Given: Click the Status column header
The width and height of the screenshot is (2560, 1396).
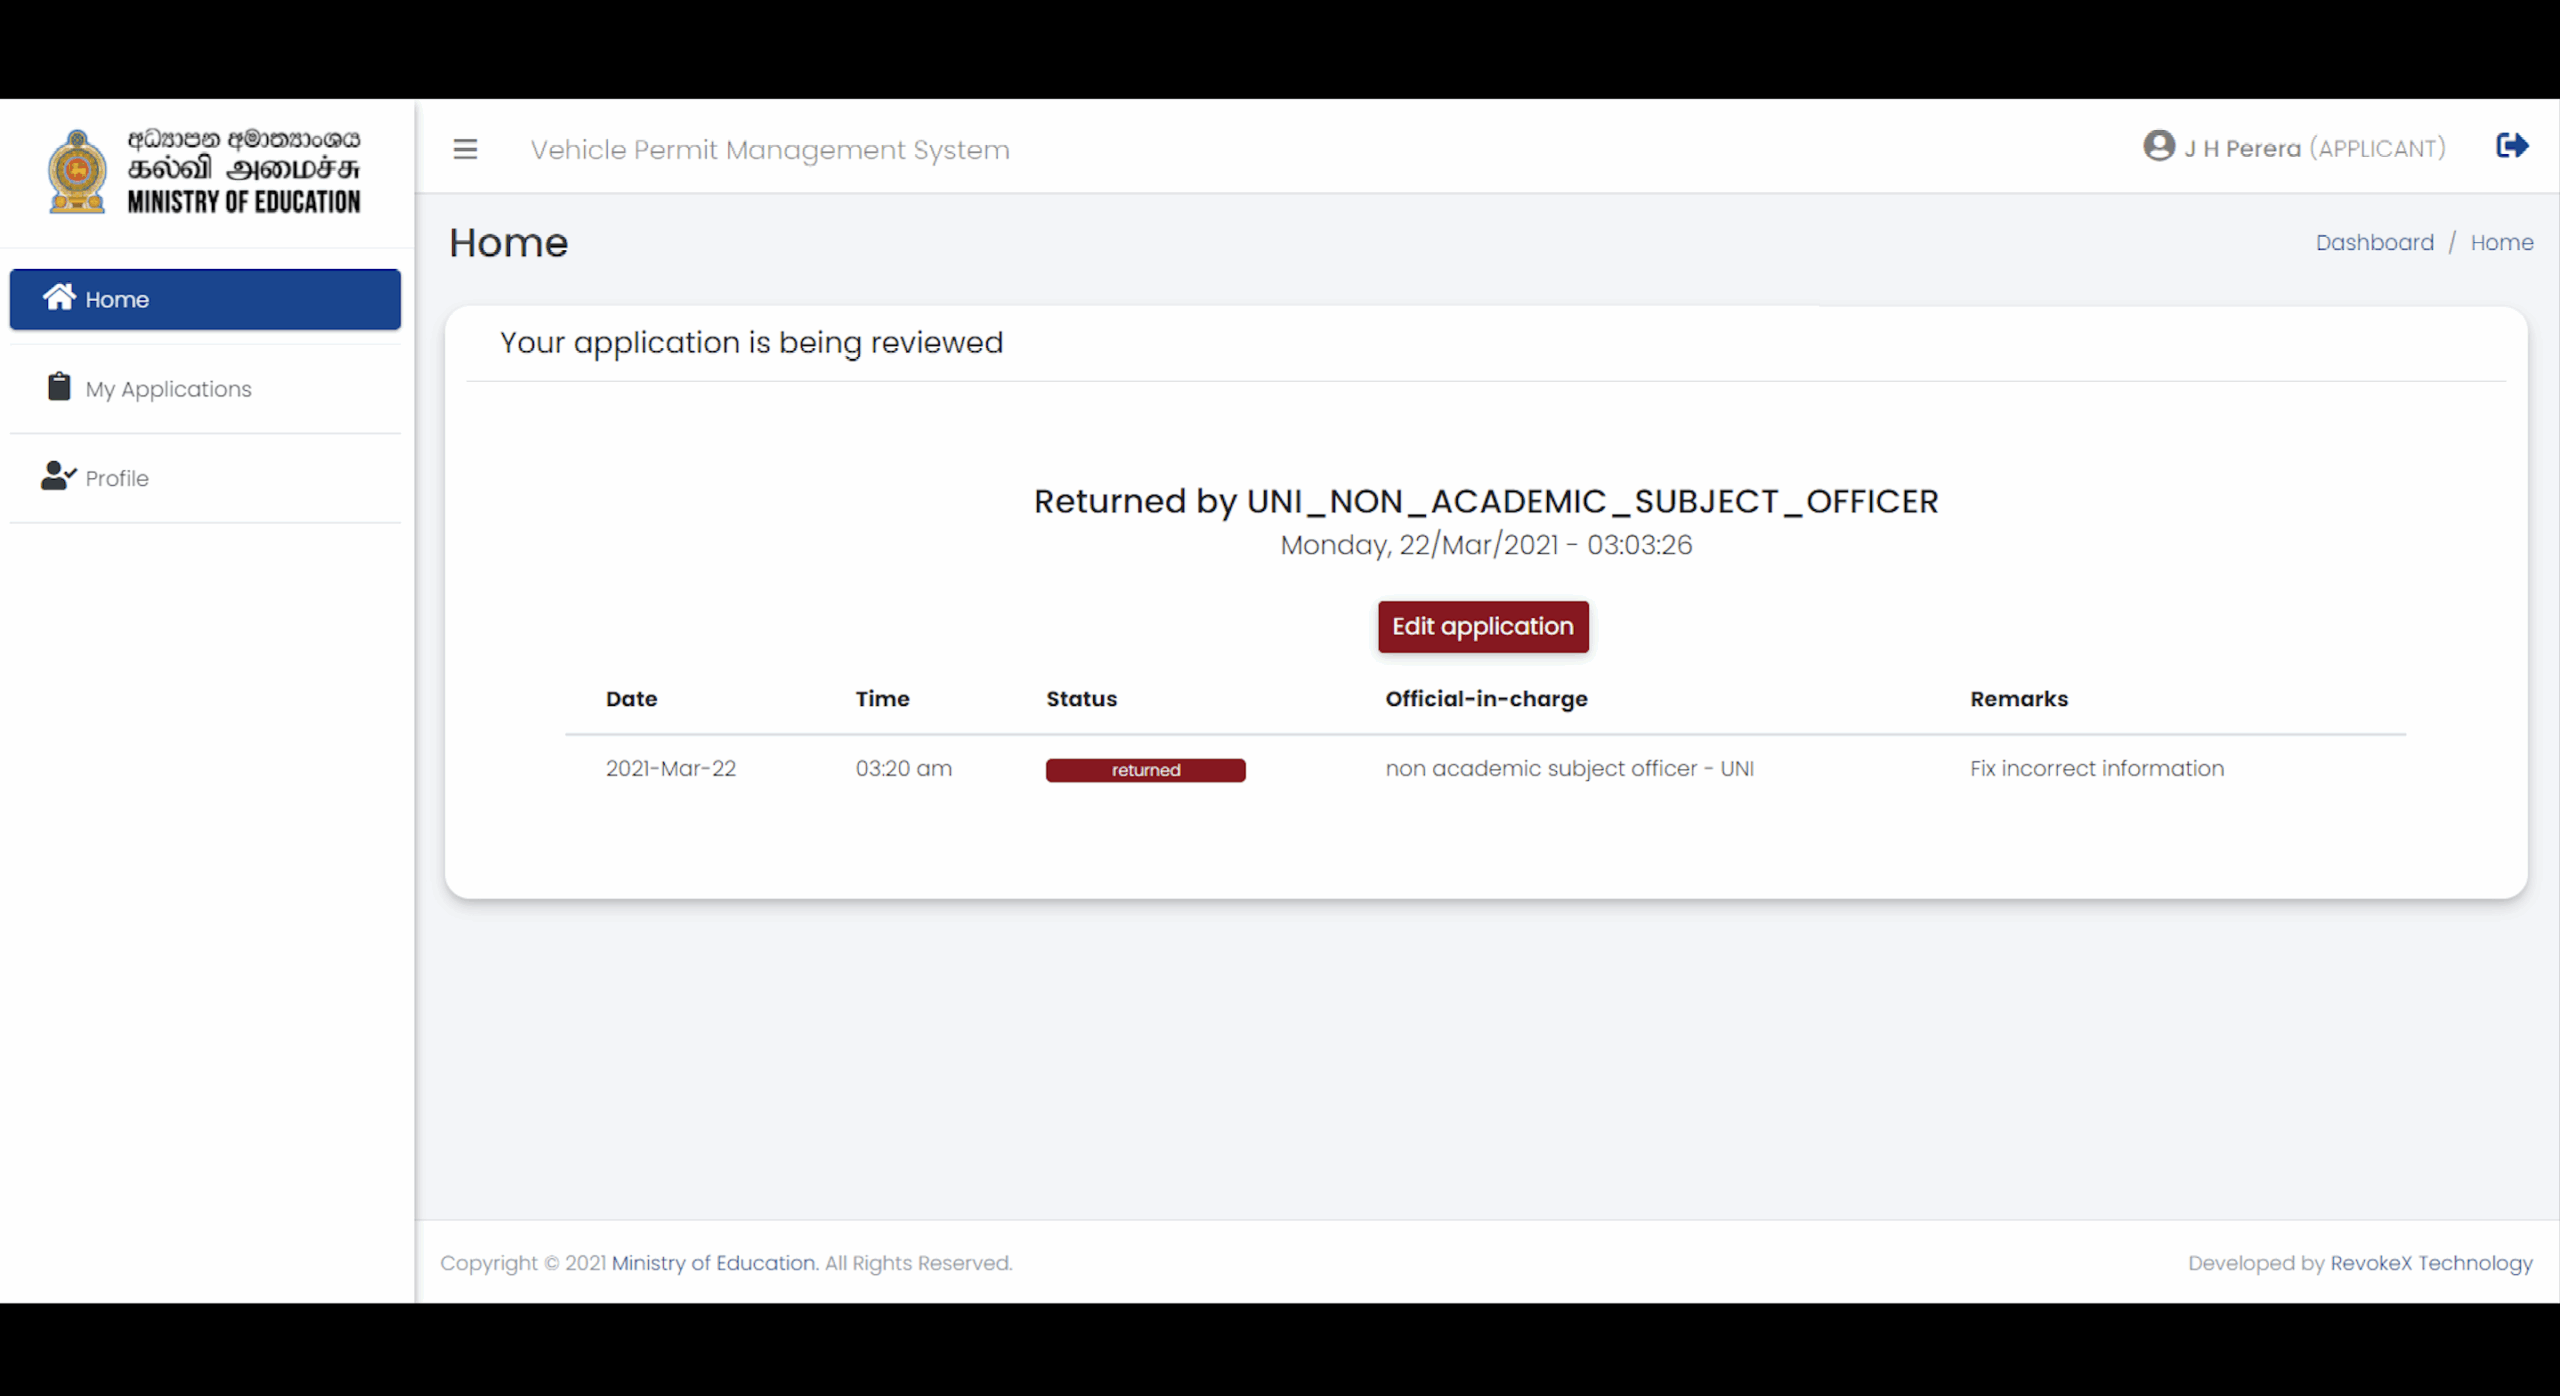Looking at the screenshot, I should point(1081,699).
